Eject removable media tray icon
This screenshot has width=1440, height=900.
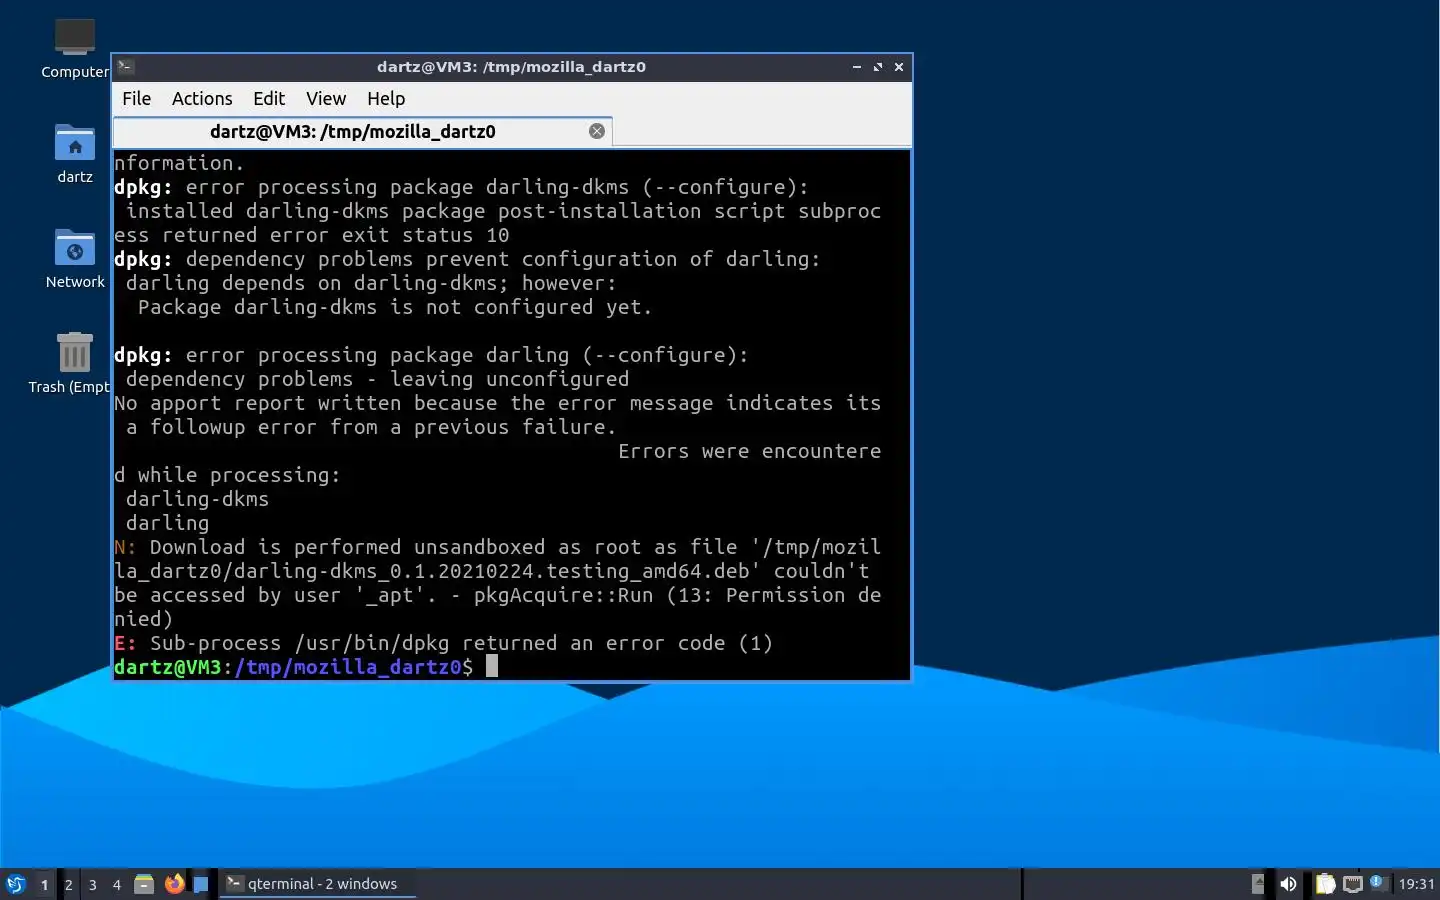click(1258, 884)
